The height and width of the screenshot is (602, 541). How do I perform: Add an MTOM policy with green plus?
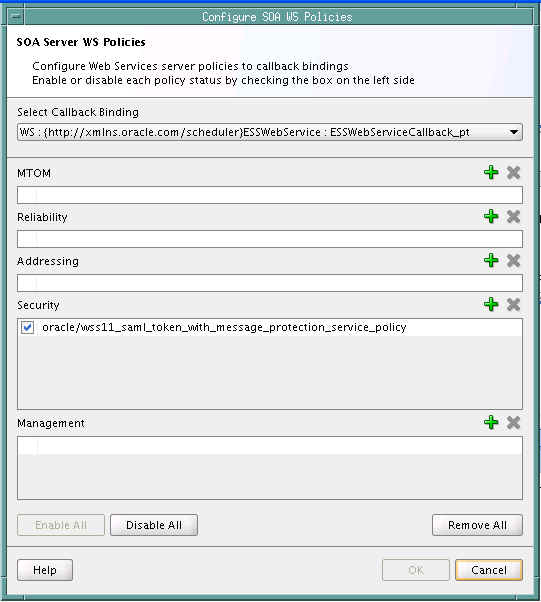[491, 173]
